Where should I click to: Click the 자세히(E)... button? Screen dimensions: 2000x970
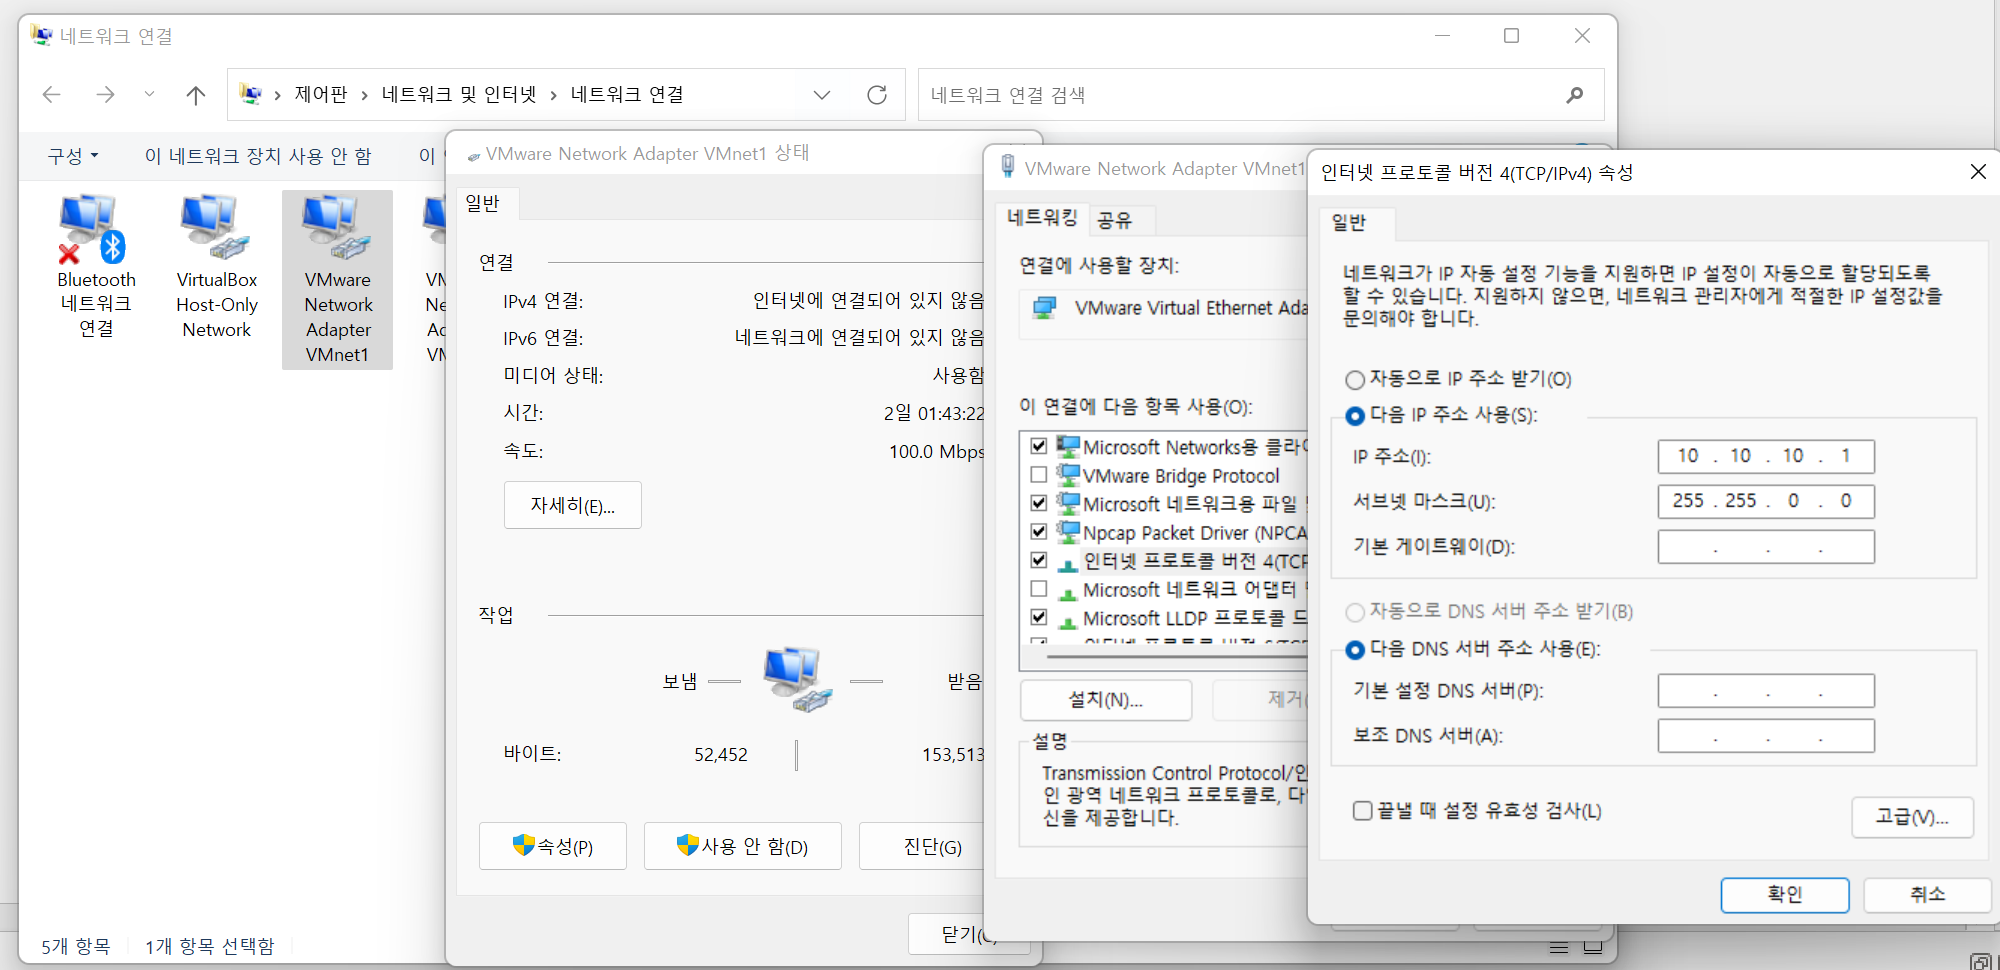572,506
